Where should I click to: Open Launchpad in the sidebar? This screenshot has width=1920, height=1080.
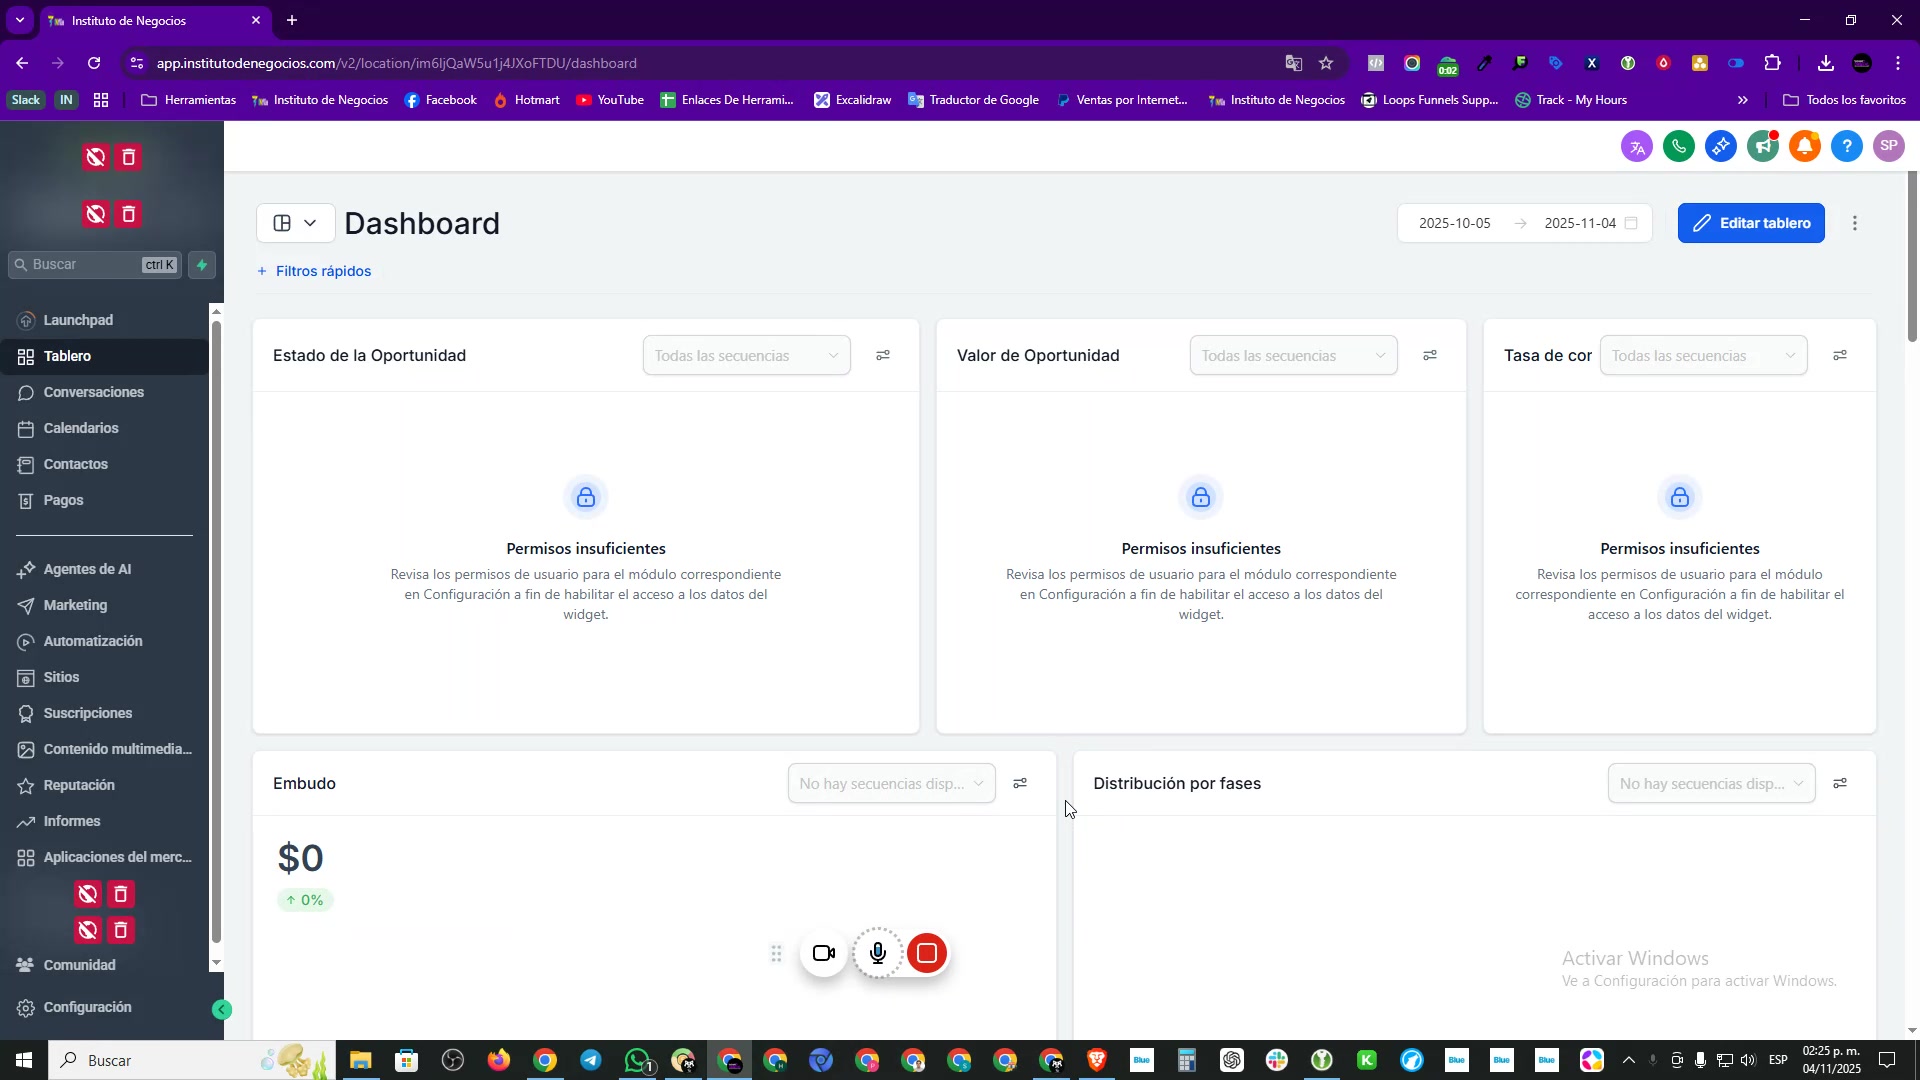(78, 320)
